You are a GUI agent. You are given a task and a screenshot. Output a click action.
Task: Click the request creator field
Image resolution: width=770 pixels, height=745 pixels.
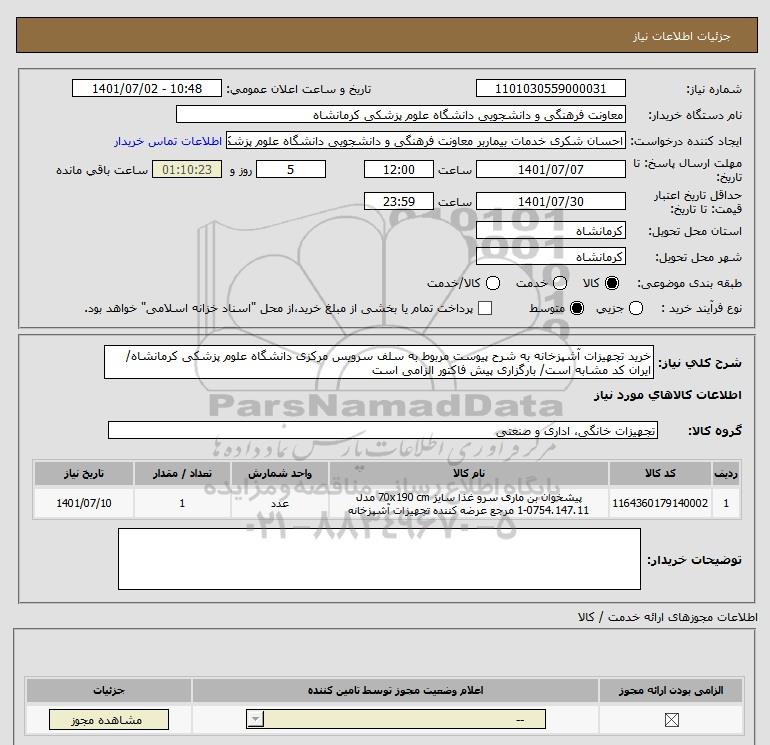pos(426,141)
